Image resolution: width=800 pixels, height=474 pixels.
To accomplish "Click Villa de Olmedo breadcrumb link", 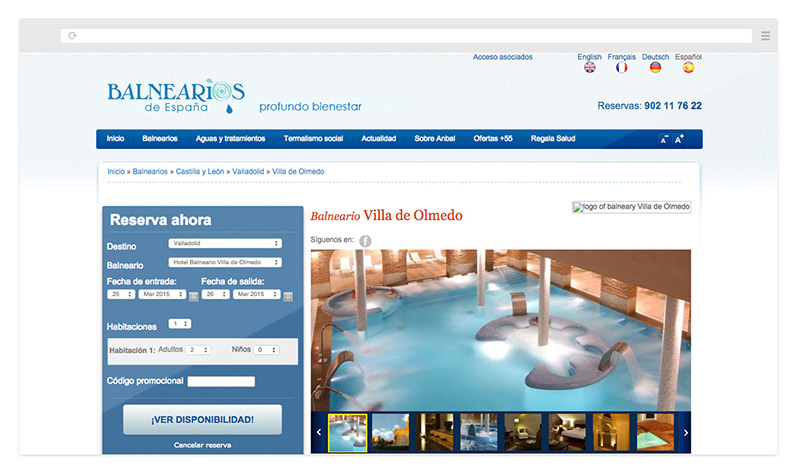I will [298, 171].
